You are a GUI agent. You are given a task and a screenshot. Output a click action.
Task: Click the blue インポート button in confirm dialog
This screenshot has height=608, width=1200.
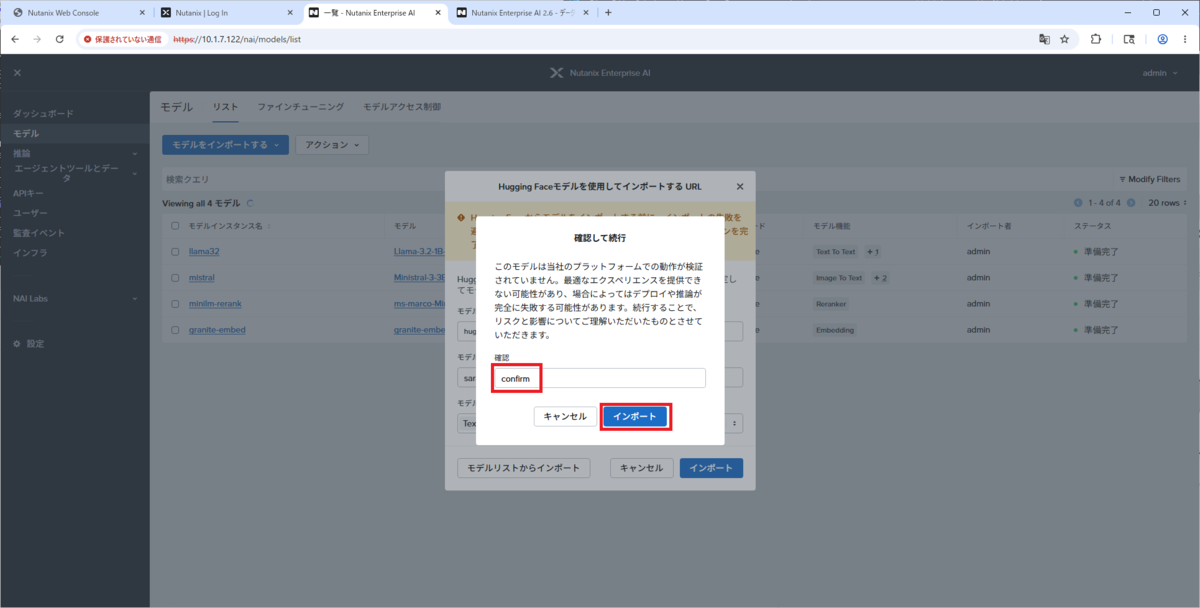point(635,417)
